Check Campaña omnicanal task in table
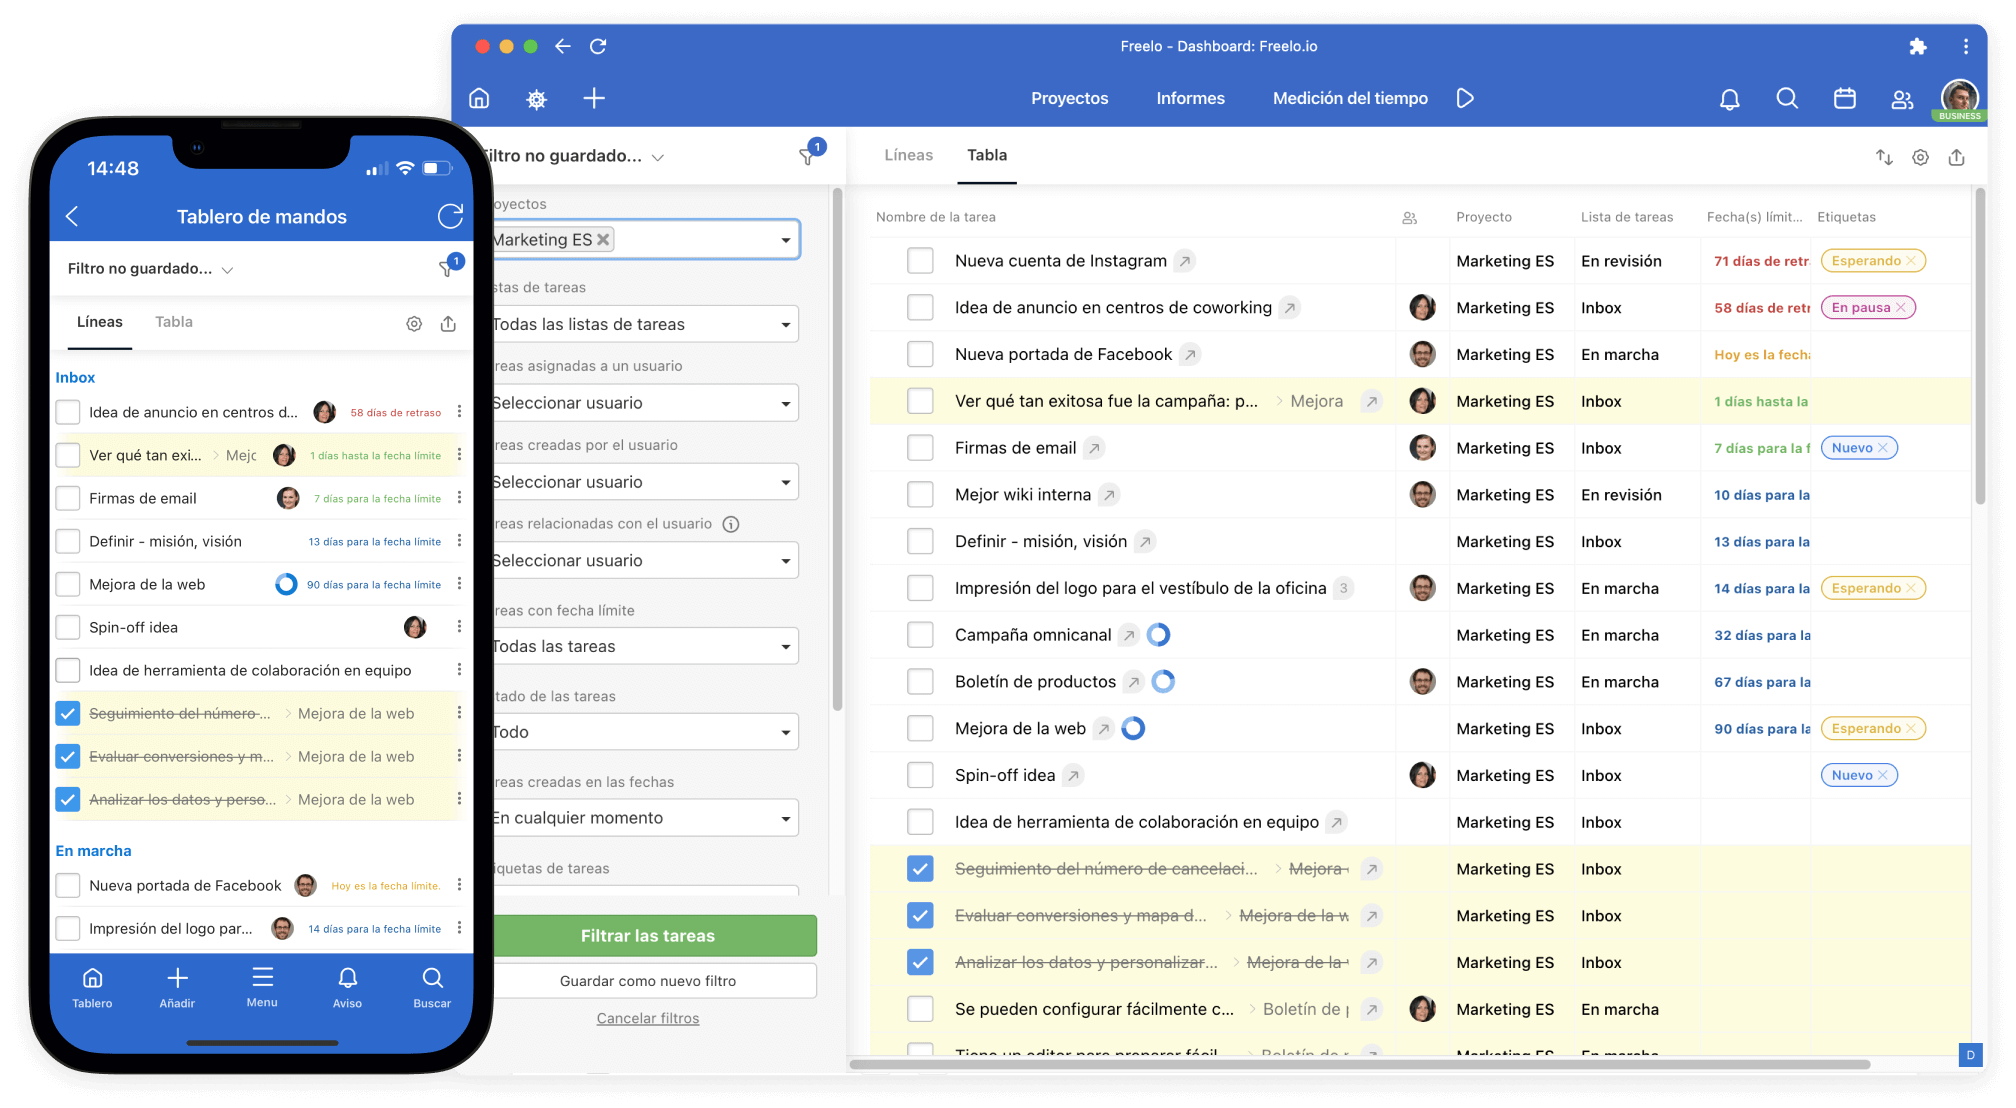The height and width of the screenshot is (1108, 2016). (920, 635)
